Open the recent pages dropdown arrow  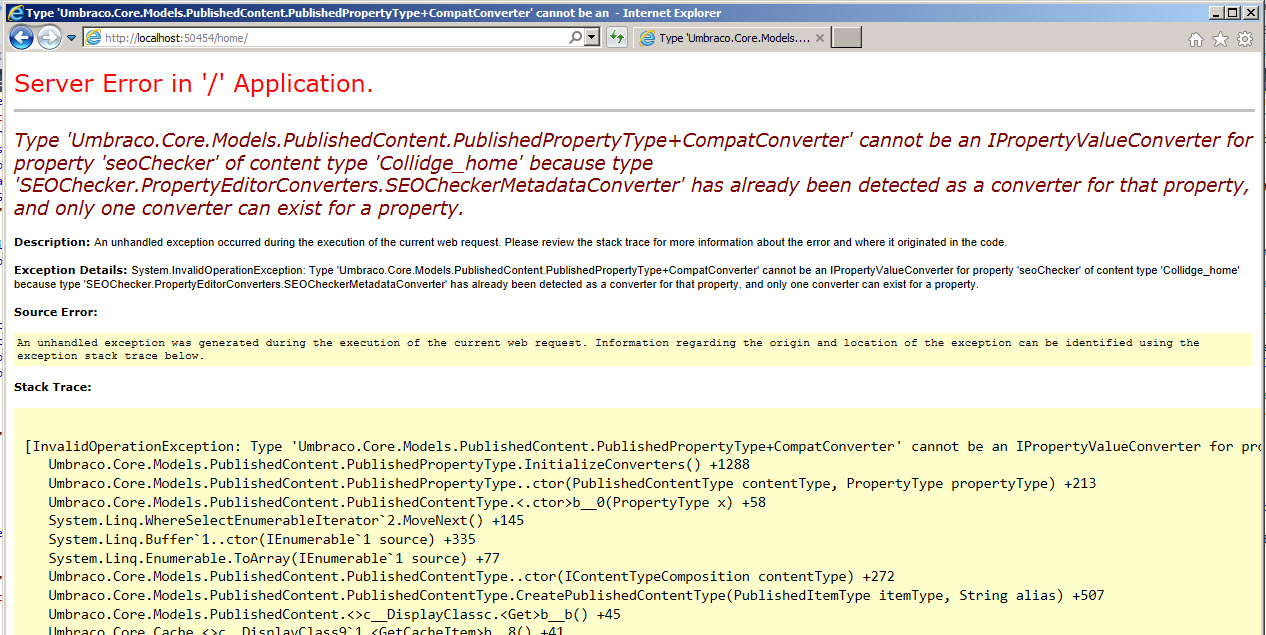[x=72, y=39]
